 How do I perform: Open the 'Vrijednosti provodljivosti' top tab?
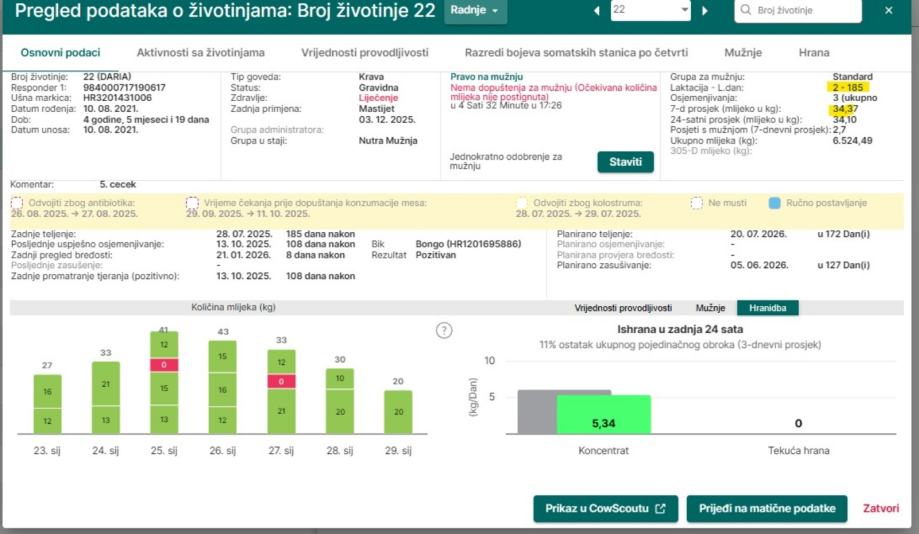click(364, 52)
